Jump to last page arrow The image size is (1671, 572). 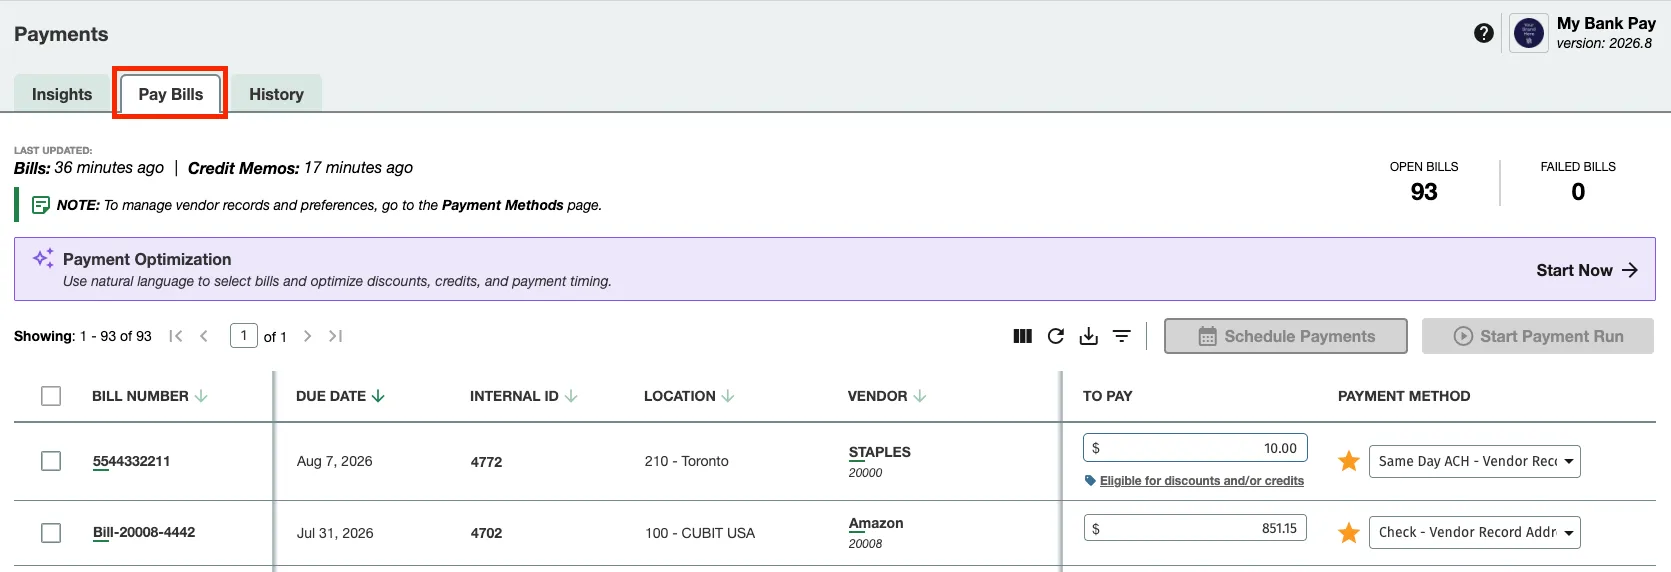click(x=335, y=336)
